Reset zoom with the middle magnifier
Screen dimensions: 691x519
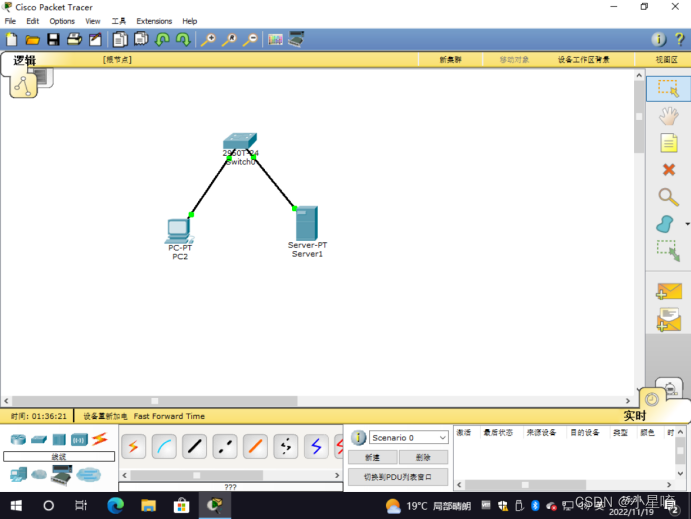[x=229, y=40]
